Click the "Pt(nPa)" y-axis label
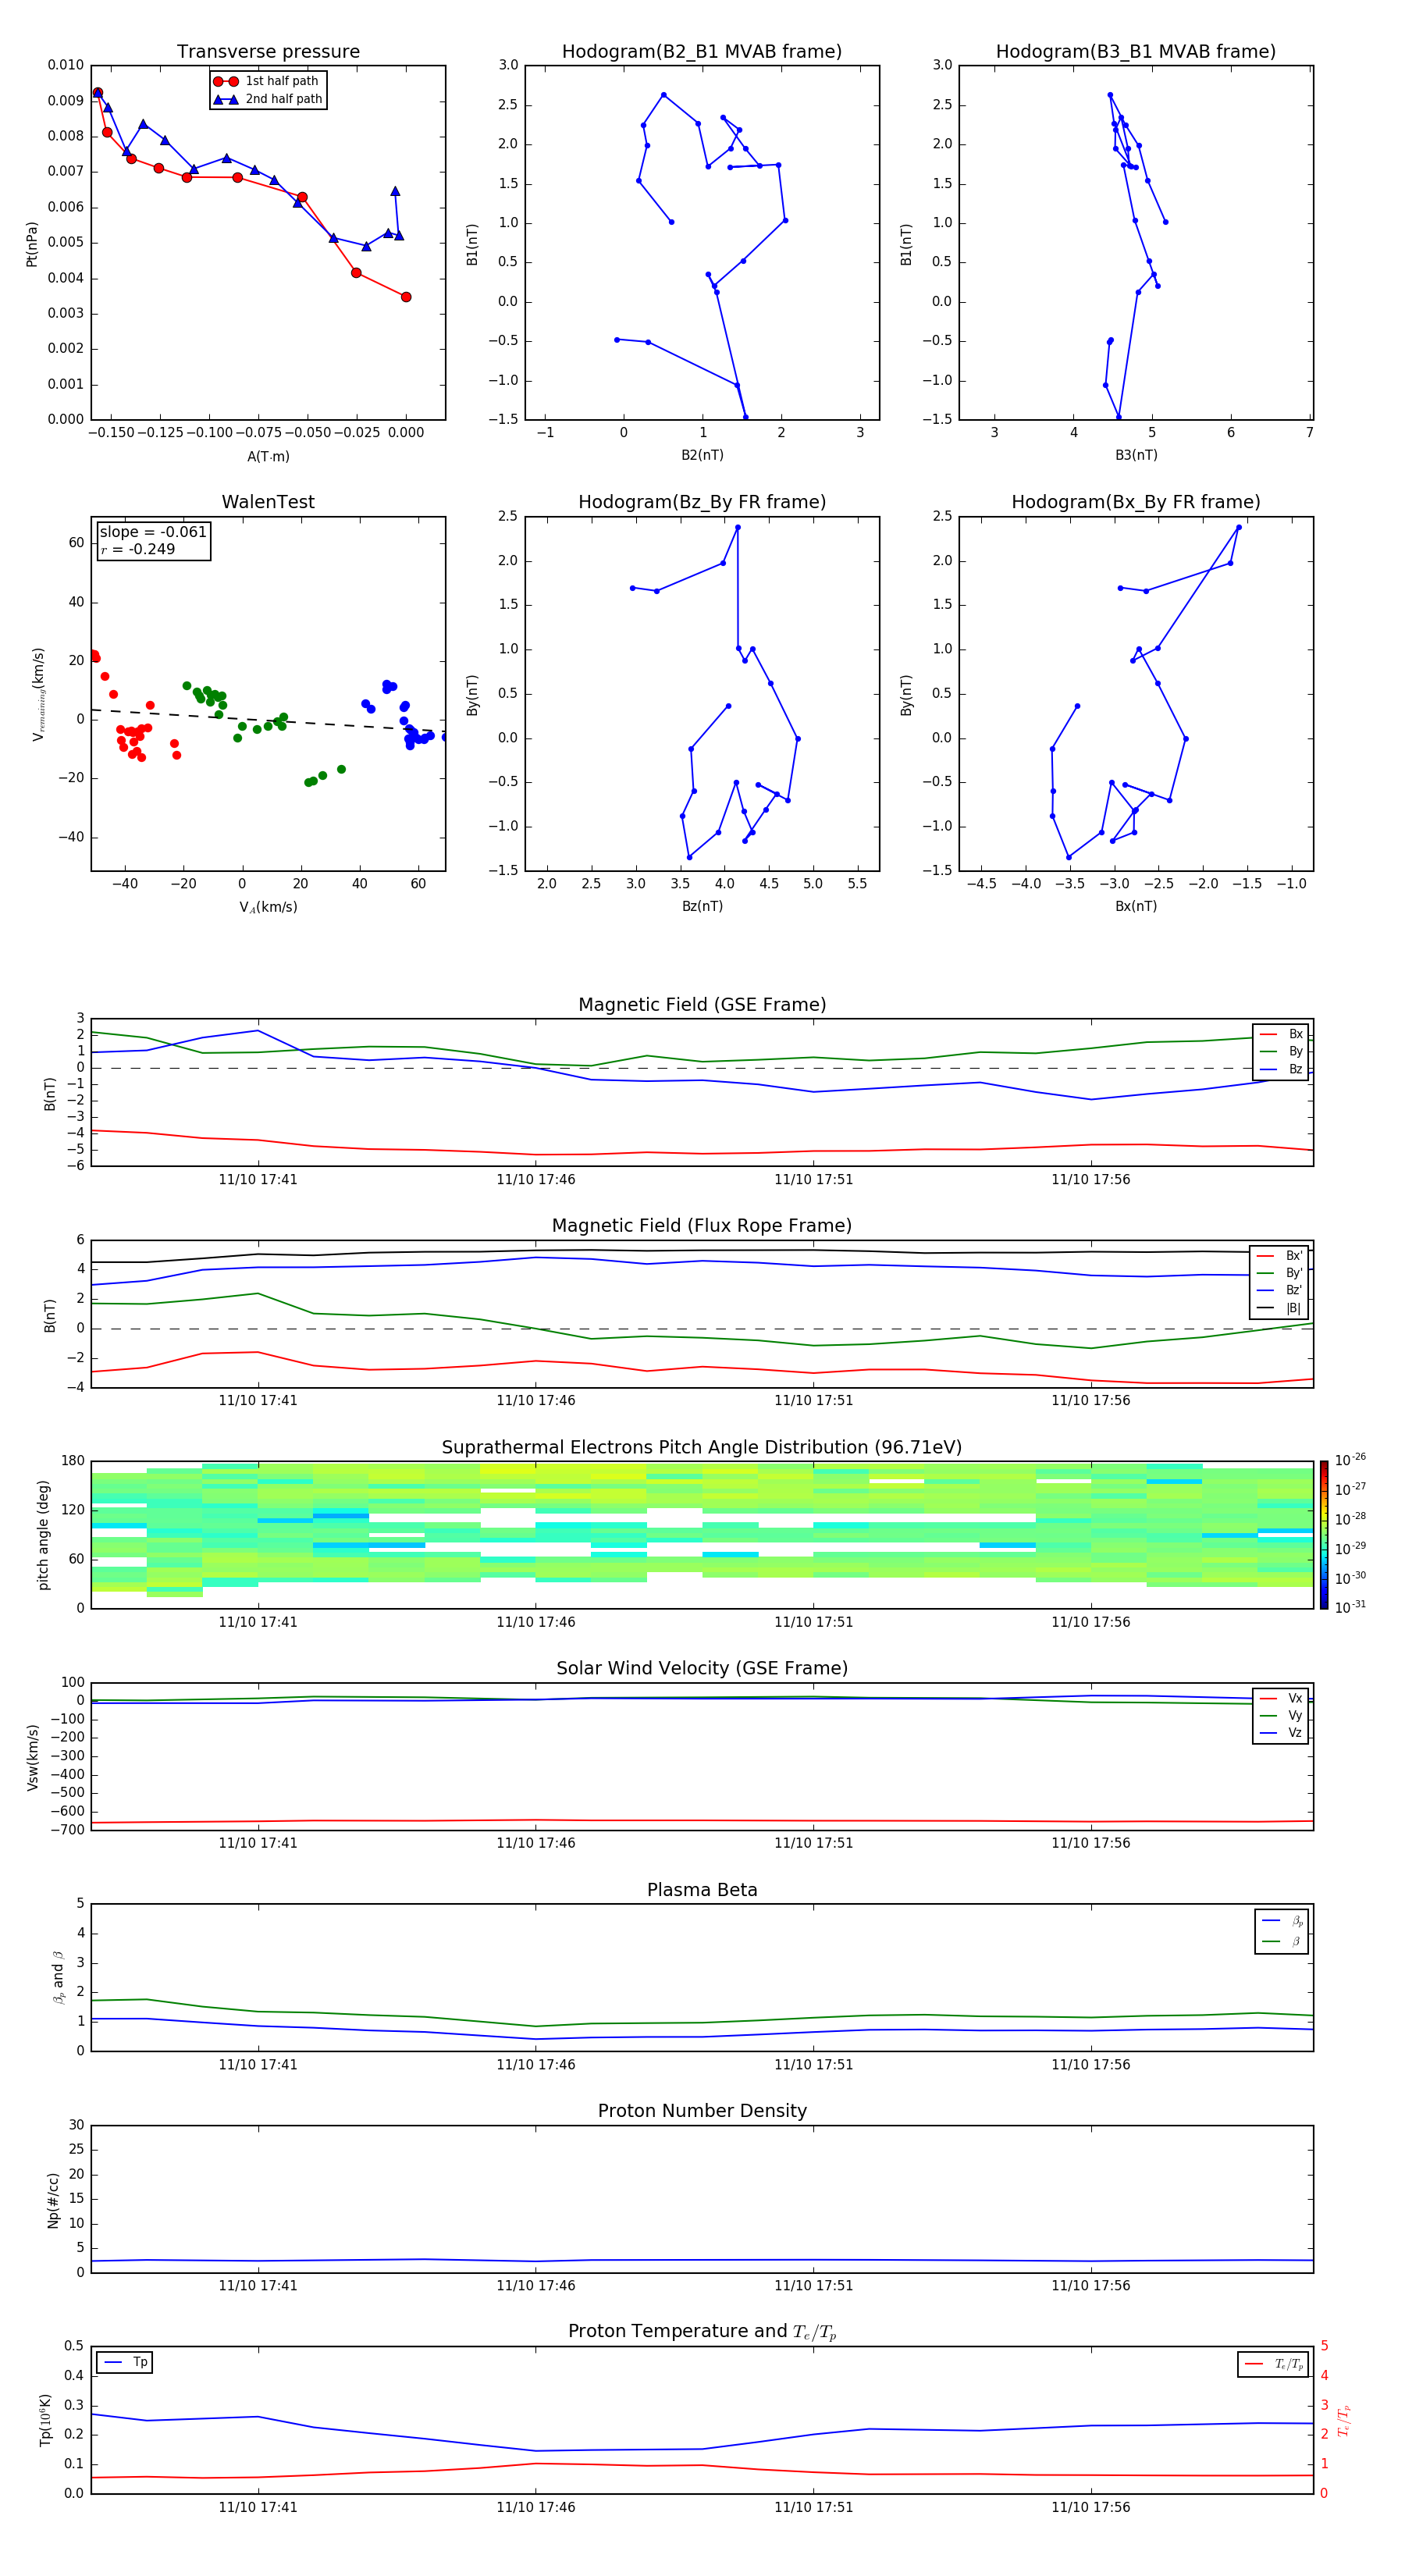Viewport: 1405px width, 2576px height. point(31,244)
